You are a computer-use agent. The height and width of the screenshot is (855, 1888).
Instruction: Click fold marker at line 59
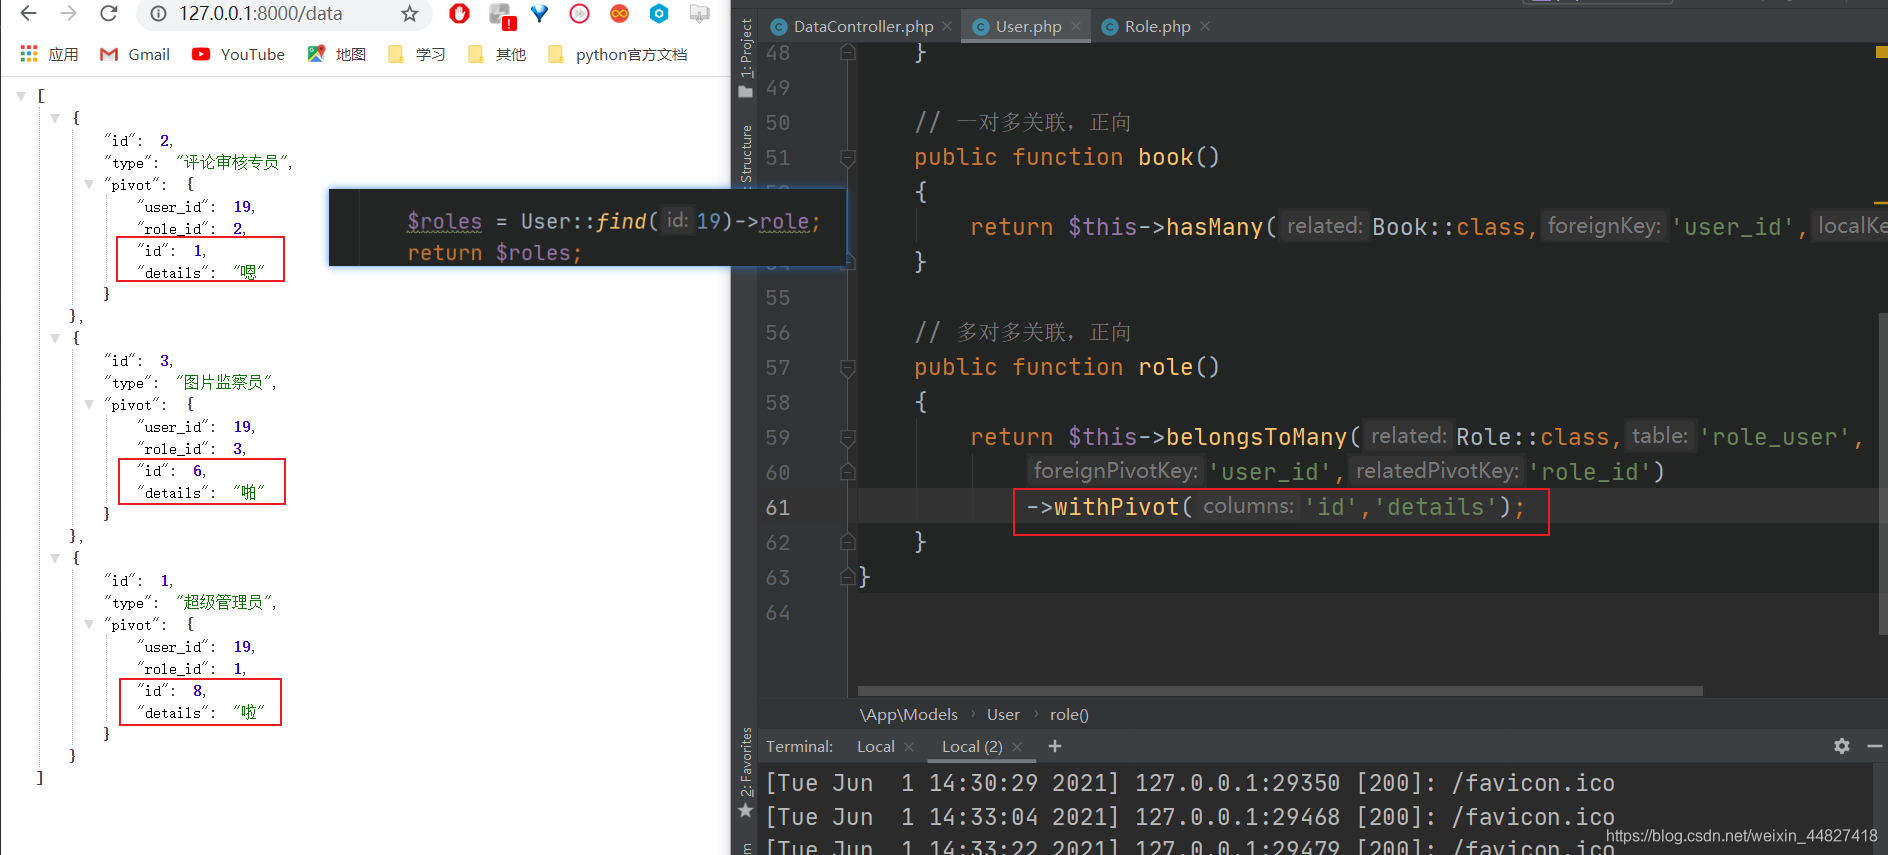pos(848,438)
